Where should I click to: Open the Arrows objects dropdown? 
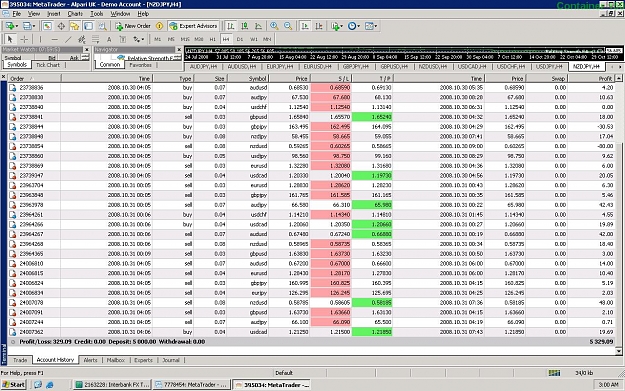pyautogui.click(x=138, y=39)
